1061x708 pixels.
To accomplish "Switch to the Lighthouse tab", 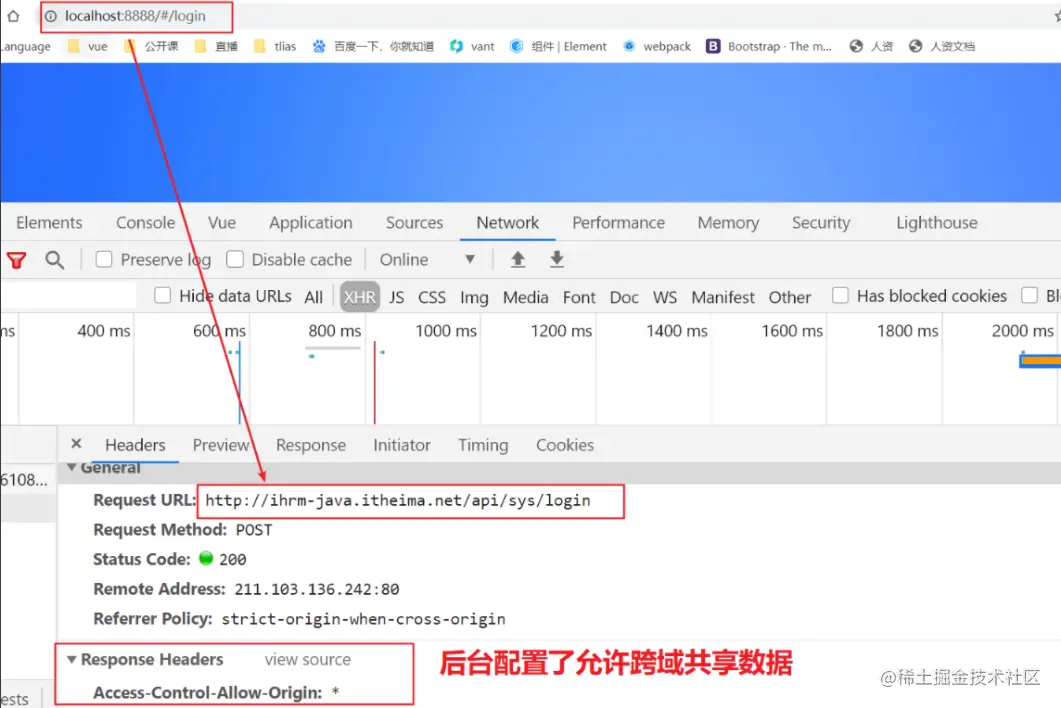I will (x=936, y=223).
